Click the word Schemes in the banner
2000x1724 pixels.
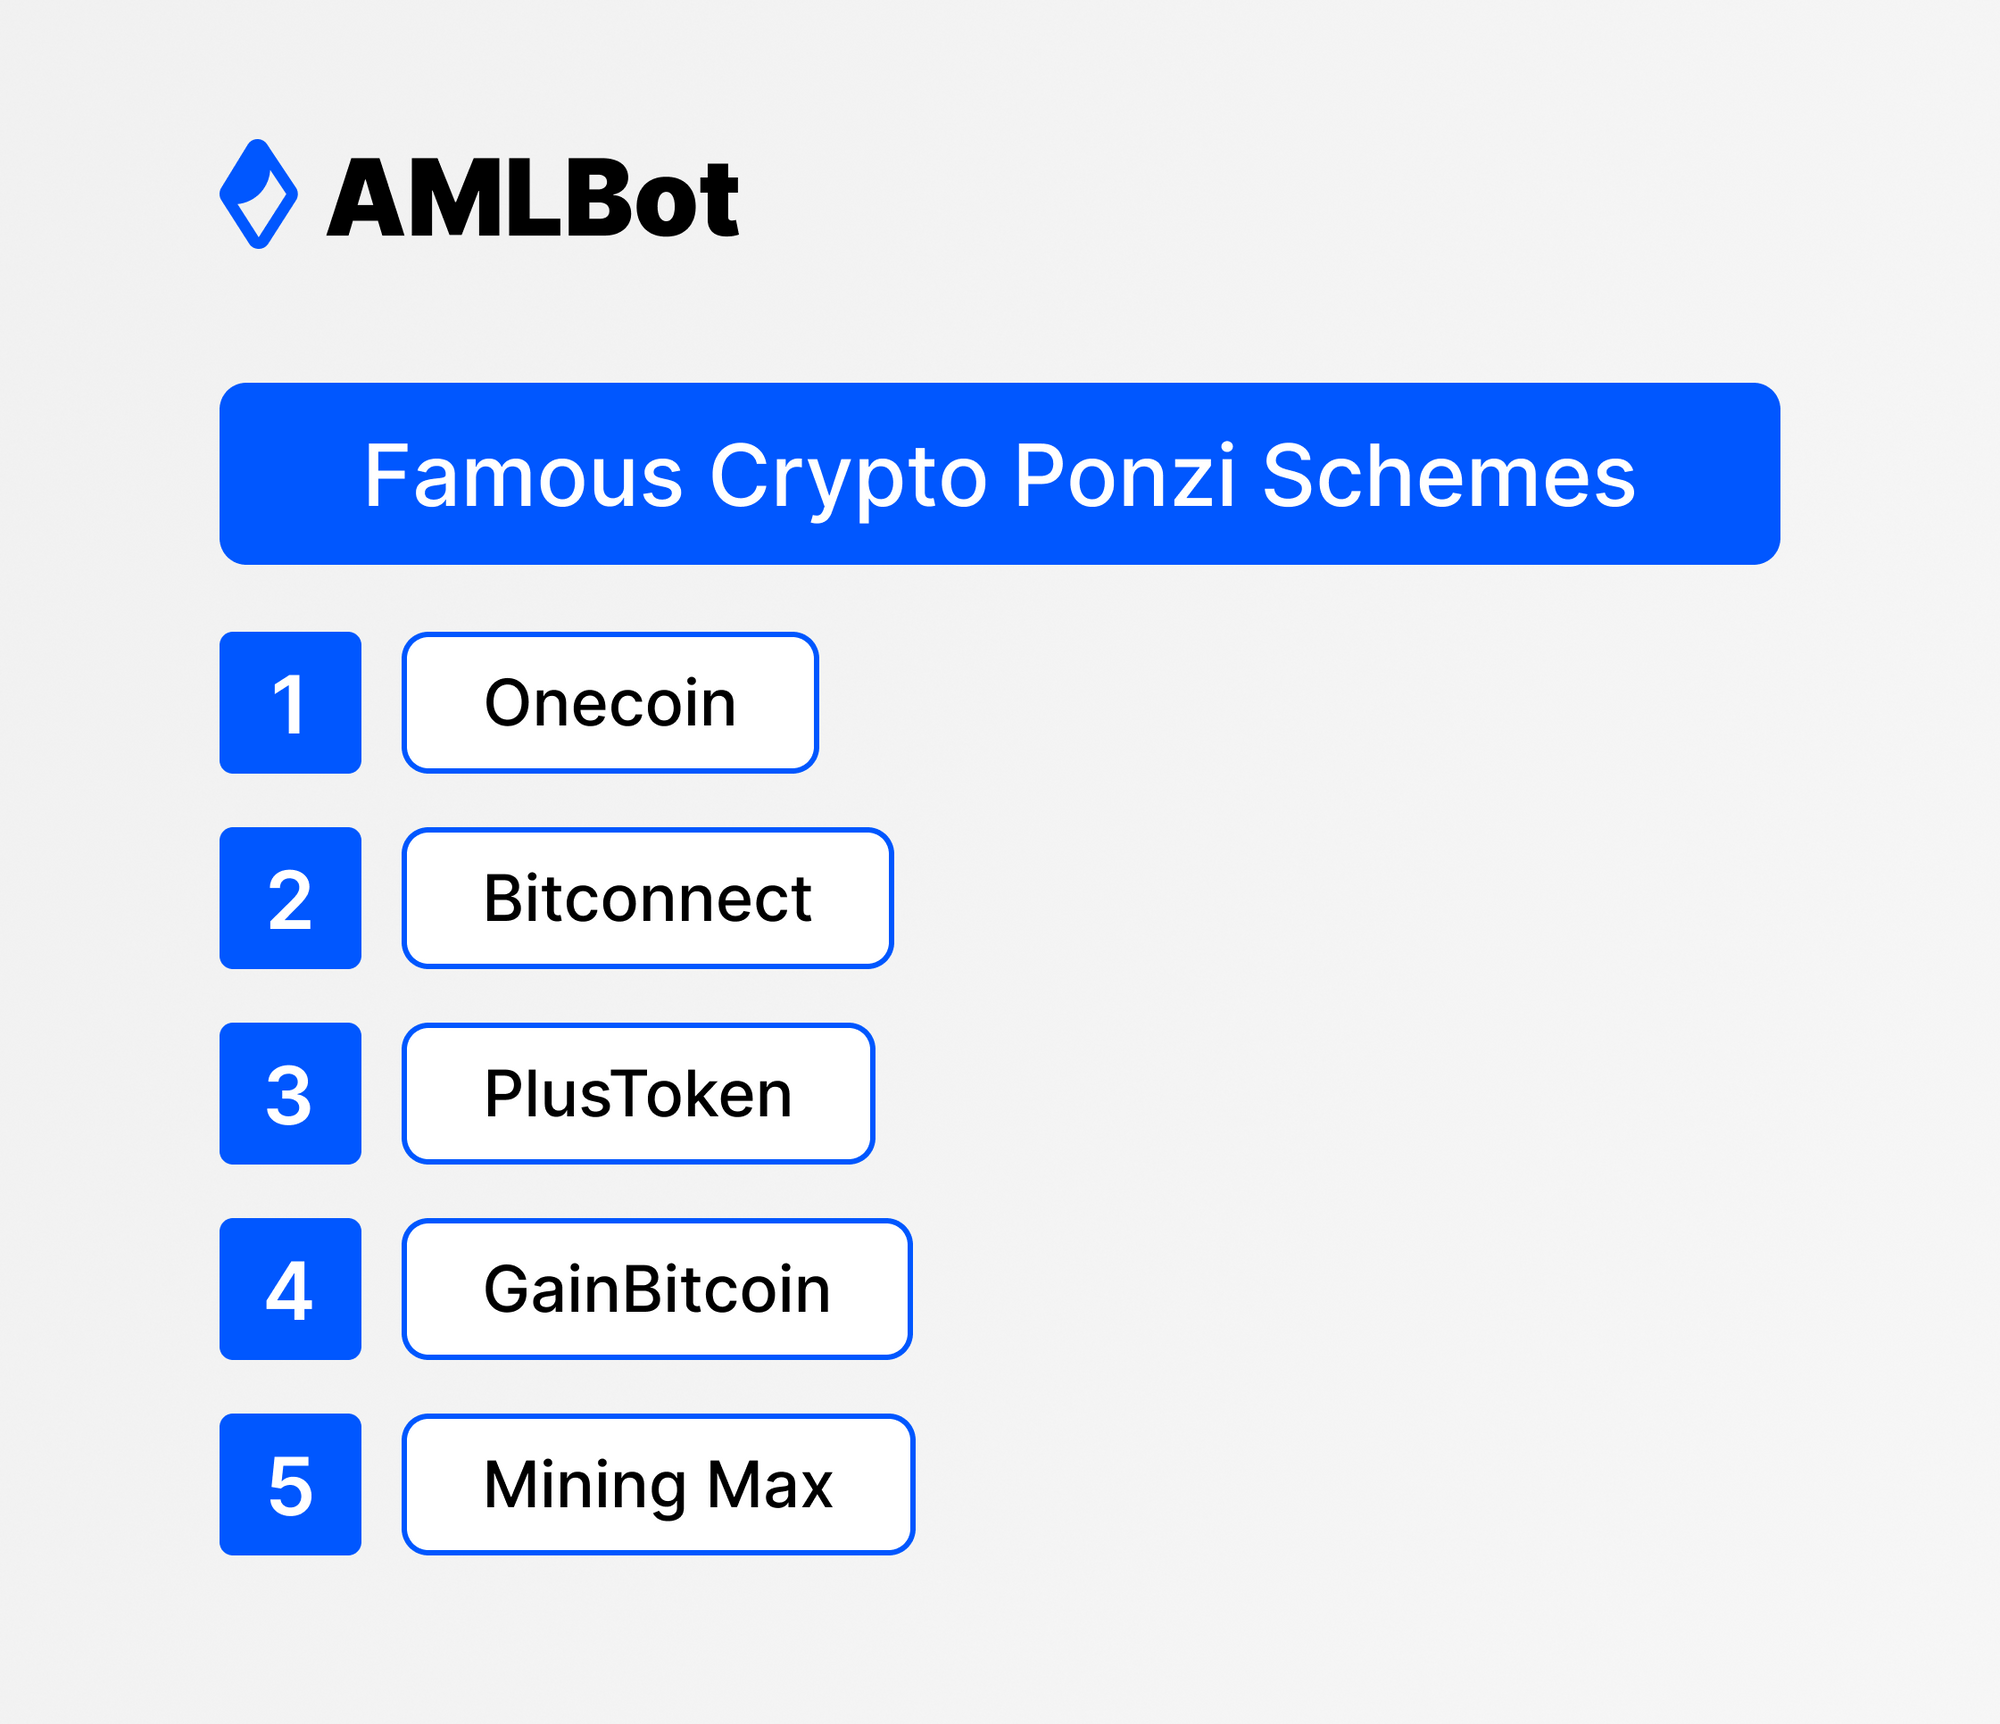click(1449, 476)
